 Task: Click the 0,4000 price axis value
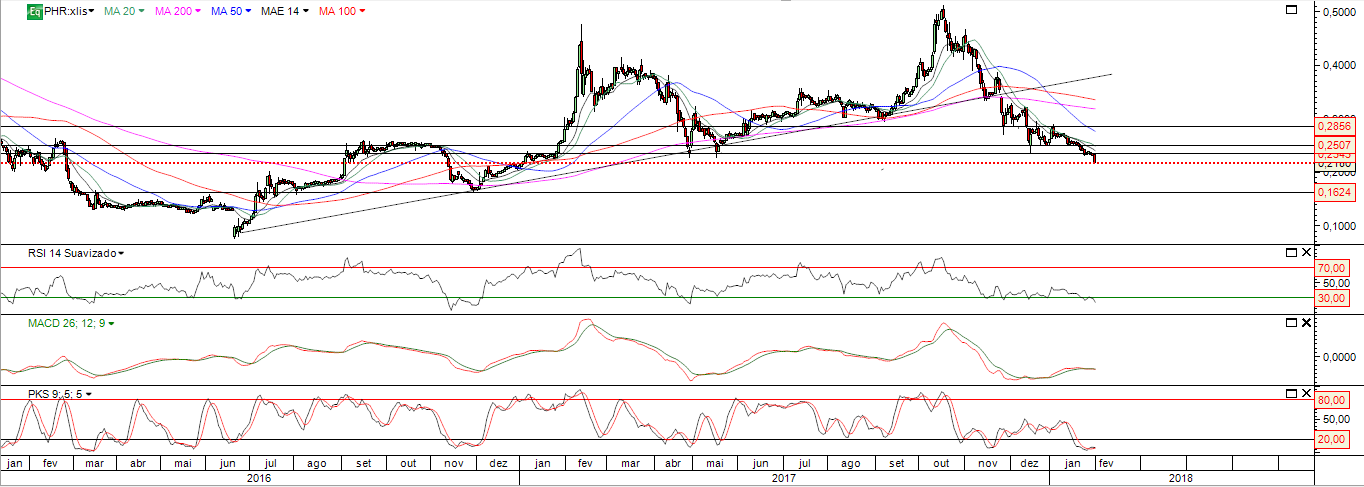click(x=1340, y=66)
